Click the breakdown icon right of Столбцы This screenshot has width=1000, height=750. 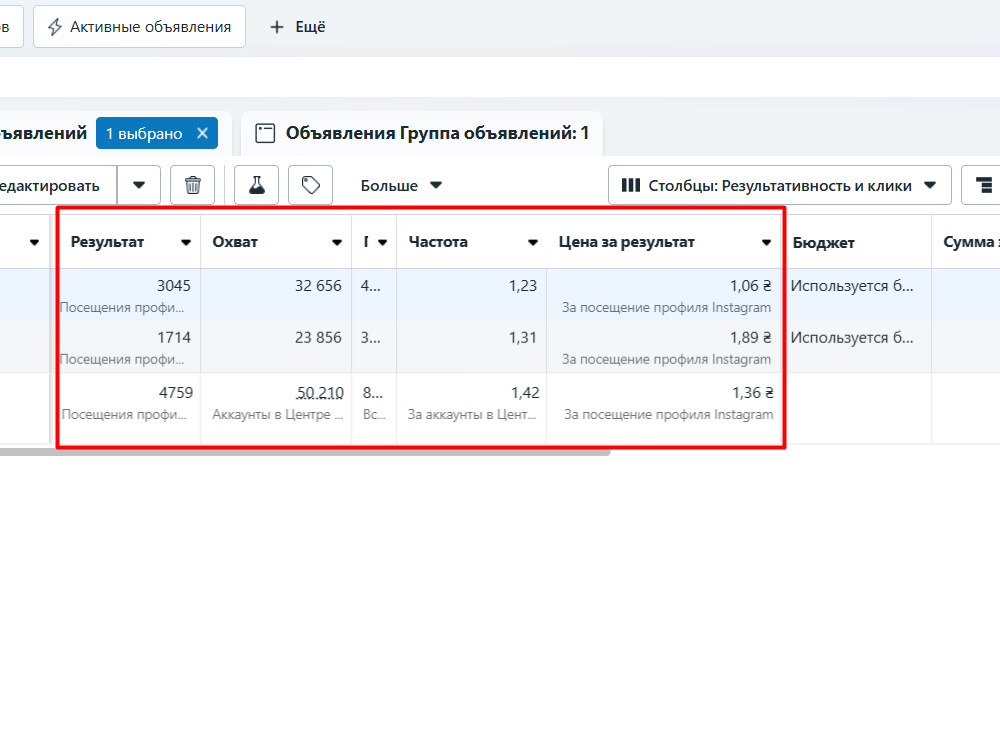[x=983, y=186]
